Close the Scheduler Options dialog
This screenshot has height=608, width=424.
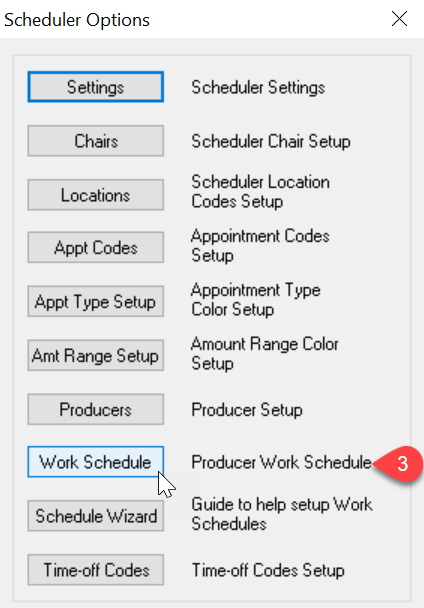399,19
